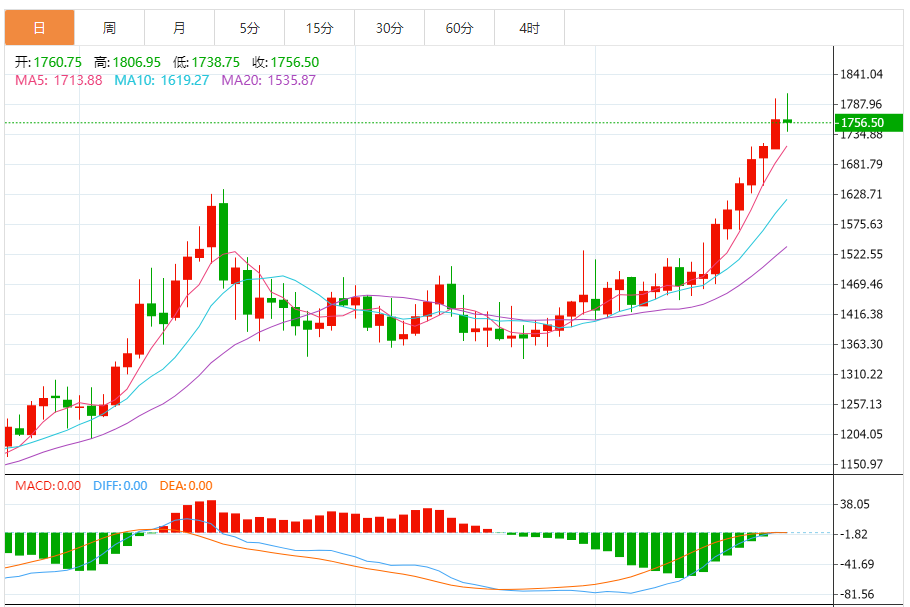Click the 高:1806.95 high price readout
The width and height of the screenshot is (910, 607).
[127, 62]
